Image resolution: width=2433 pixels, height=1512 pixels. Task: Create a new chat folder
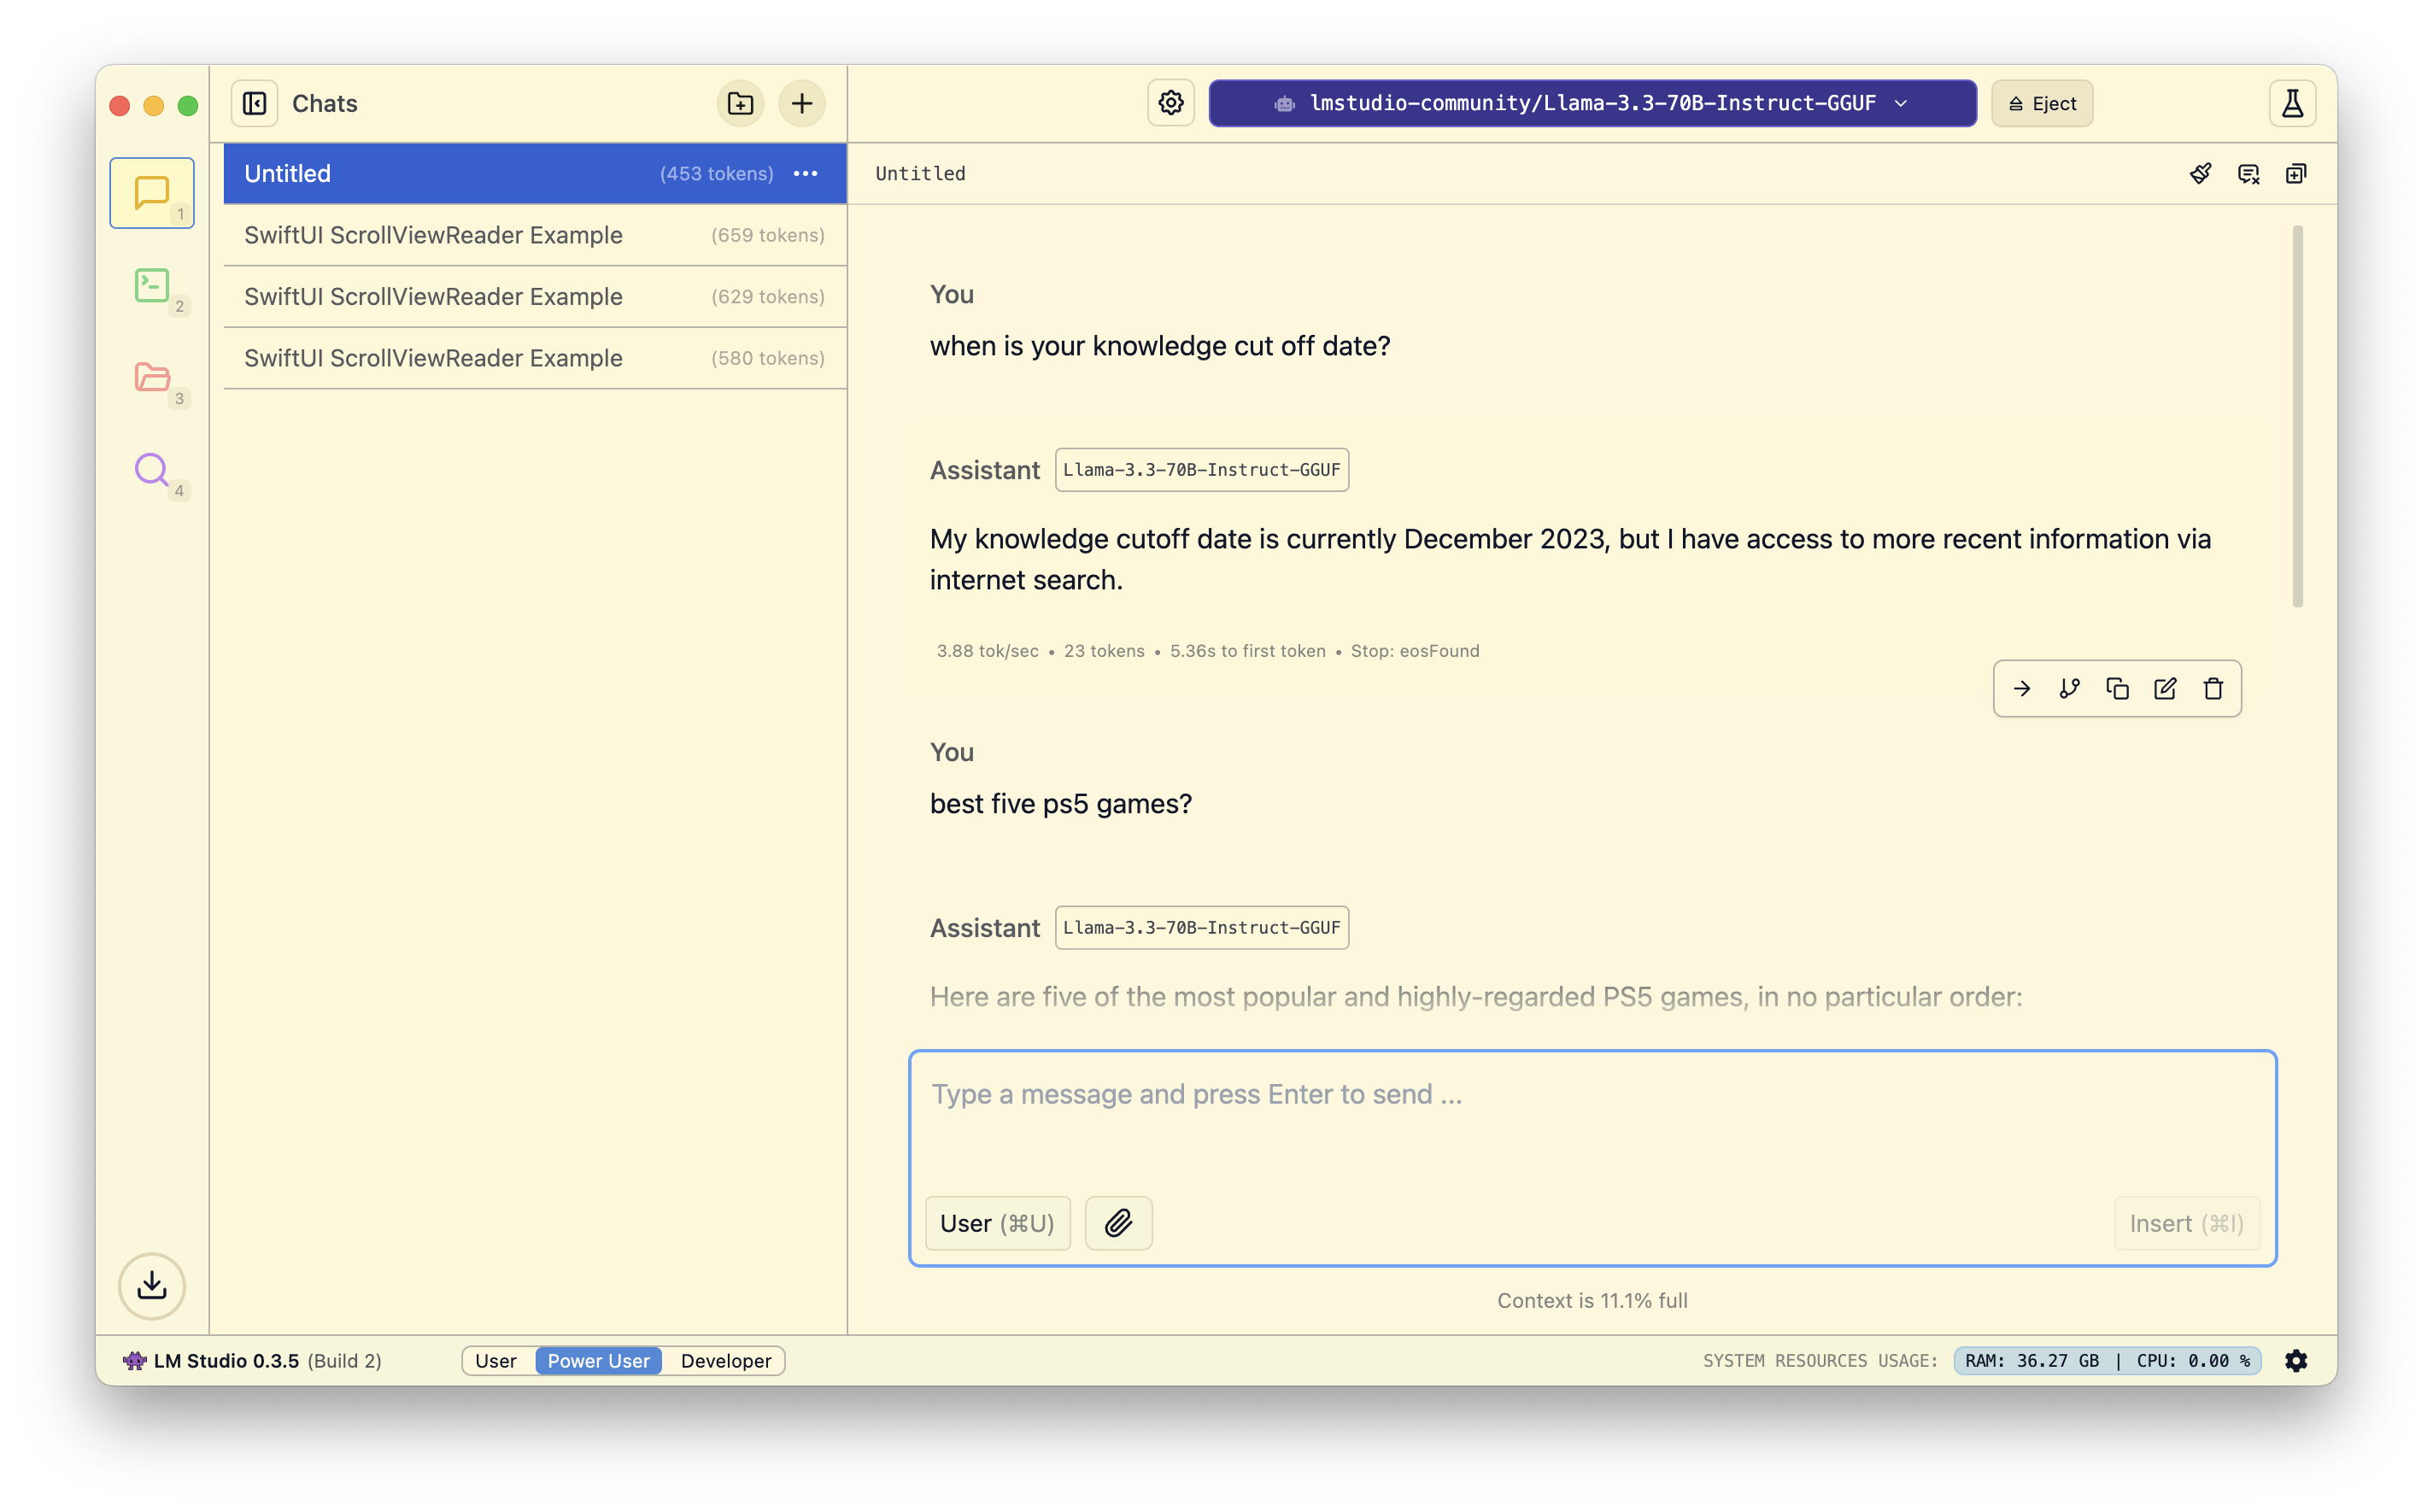pyautogui.click(x=740, y=104)
